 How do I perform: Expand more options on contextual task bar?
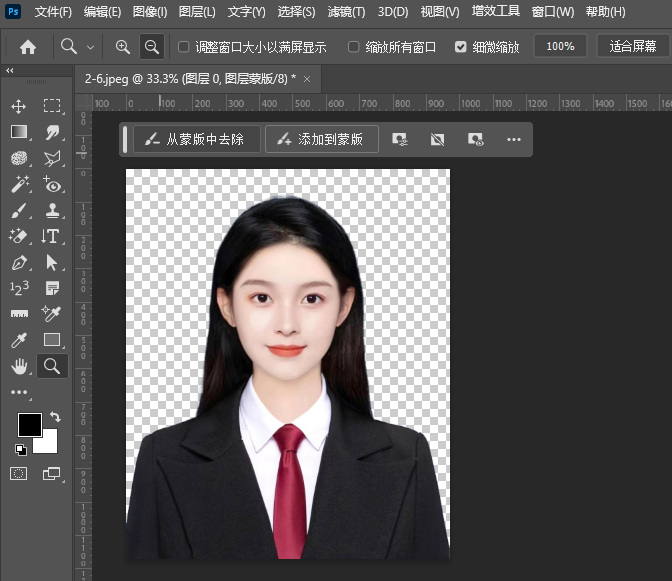514,140
